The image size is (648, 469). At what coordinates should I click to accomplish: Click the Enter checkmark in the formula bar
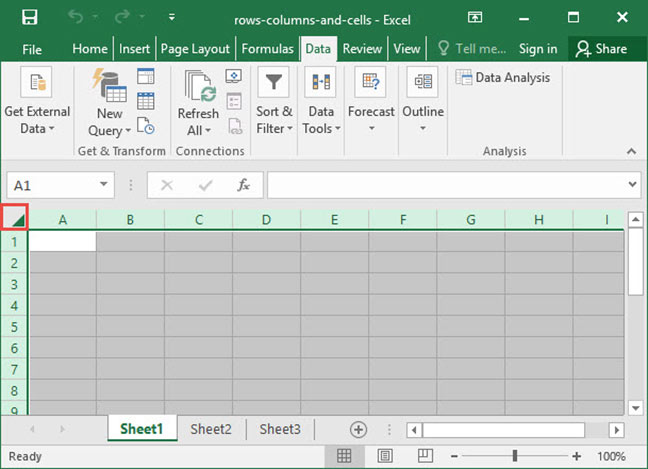205,185
